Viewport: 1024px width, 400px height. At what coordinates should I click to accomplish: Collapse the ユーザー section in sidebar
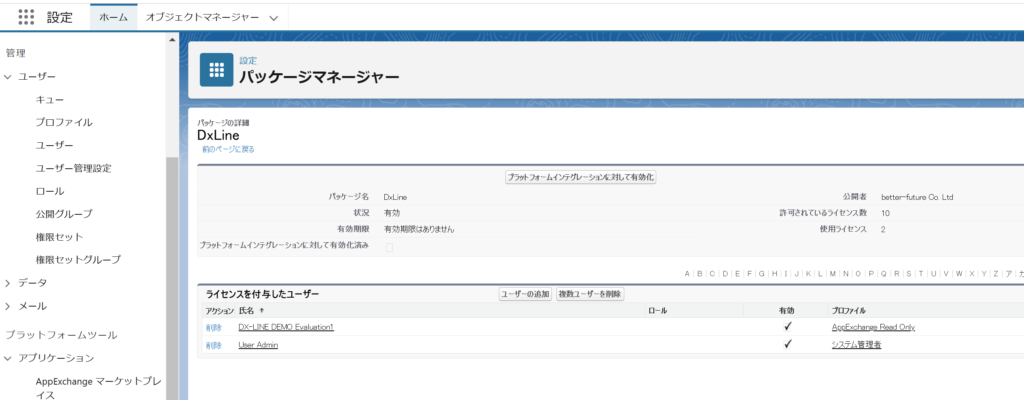8,76
